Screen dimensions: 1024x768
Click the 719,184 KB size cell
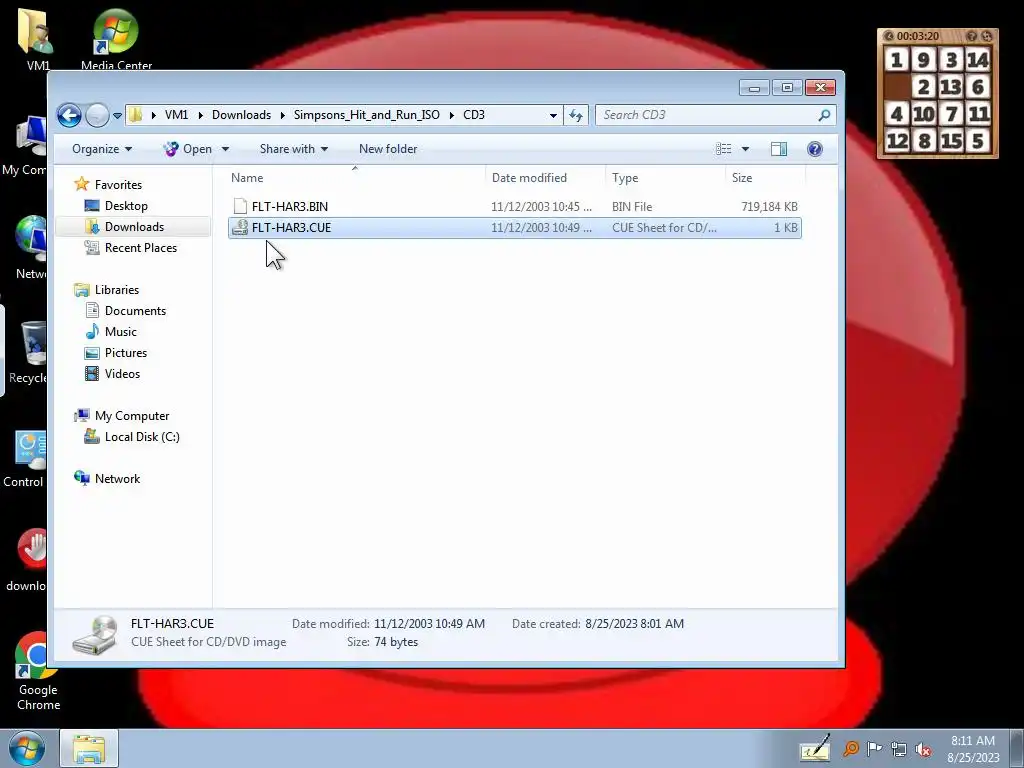pyautogui.click(x=769, y=206)
